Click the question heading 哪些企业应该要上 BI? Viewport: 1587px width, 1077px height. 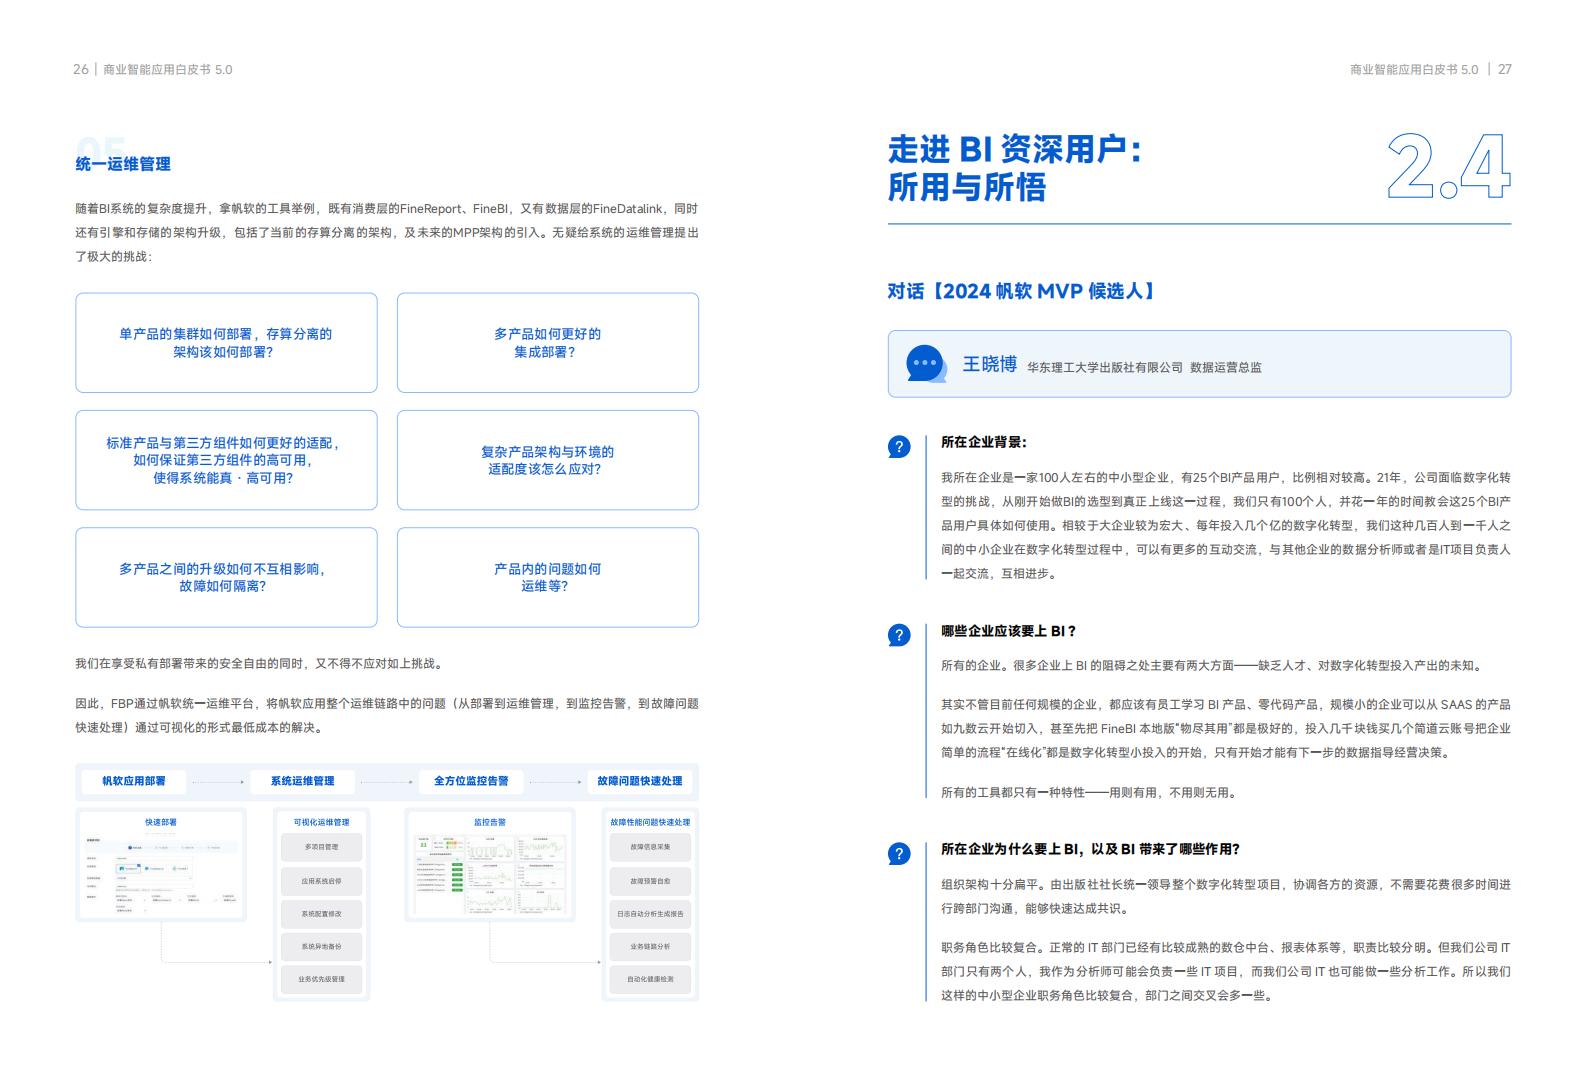(1009, 631)
